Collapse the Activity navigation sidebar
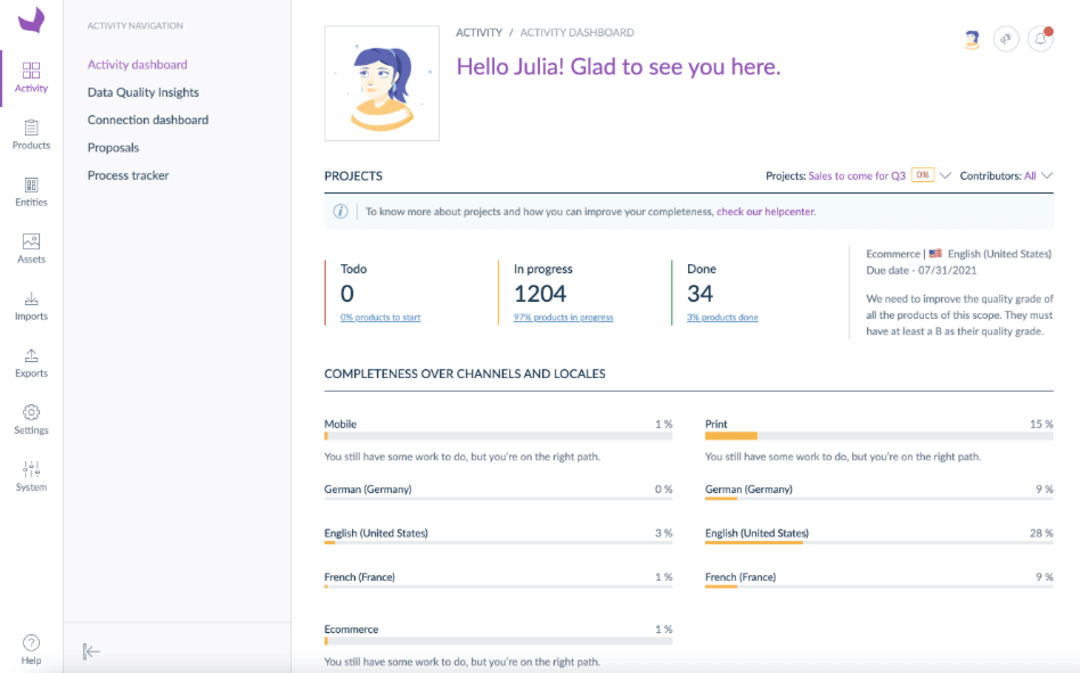Image resolution: width=1080 pixels, height=673 pixels. tap(91, 651)
